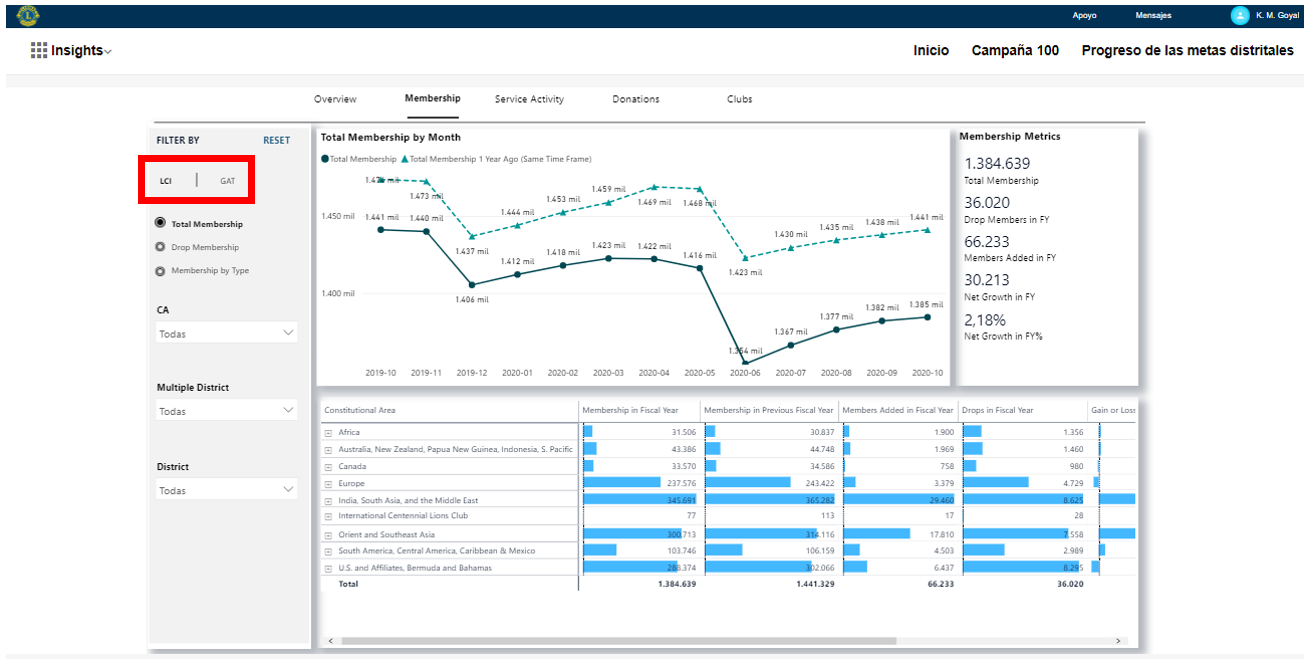Switch to the Service Activity tab
Viewport: 1310px width, 671px height.
tap(529, 99)
